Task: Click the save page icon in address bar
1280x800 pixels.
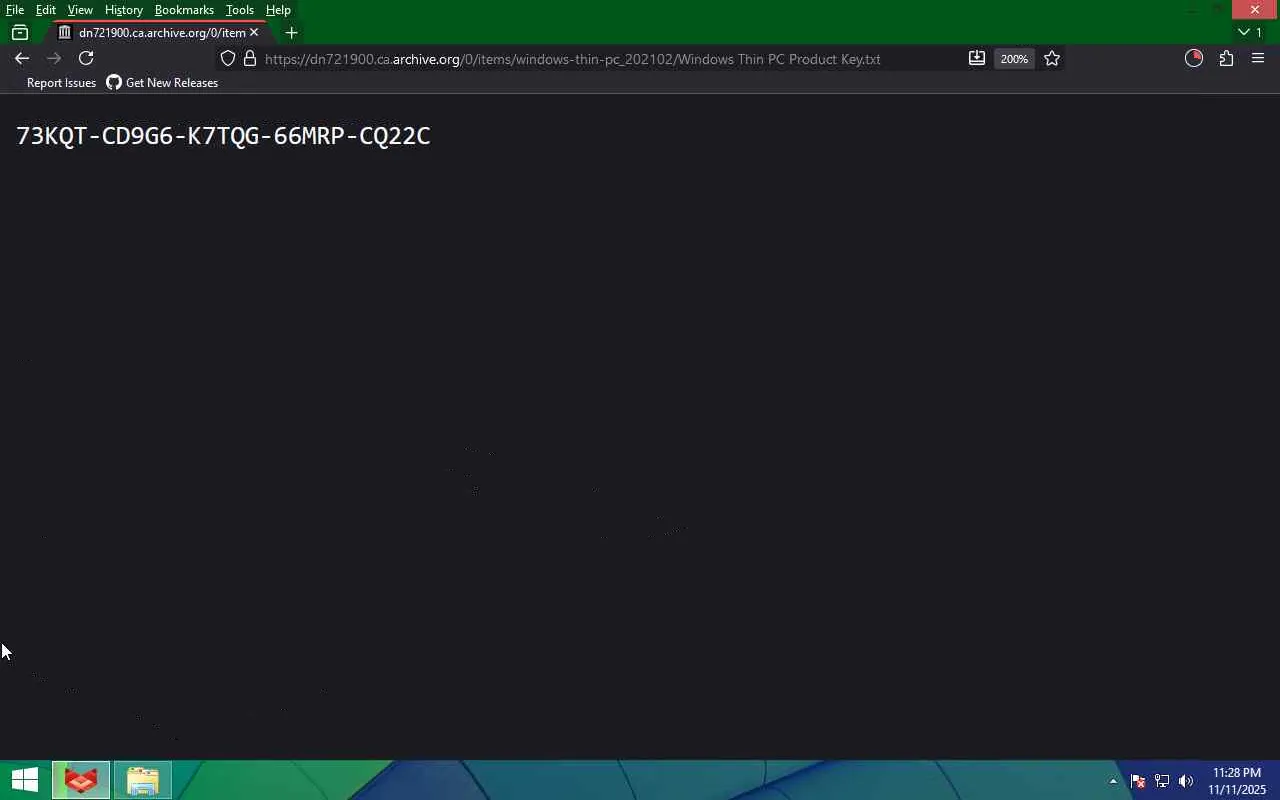Action: coord(977,59)
